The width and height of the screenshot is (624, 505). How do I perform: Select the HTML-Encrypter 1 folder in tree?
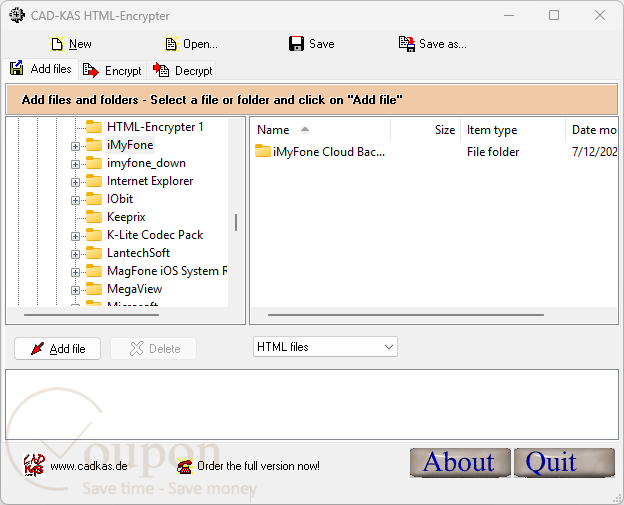[x=155, y=127]
